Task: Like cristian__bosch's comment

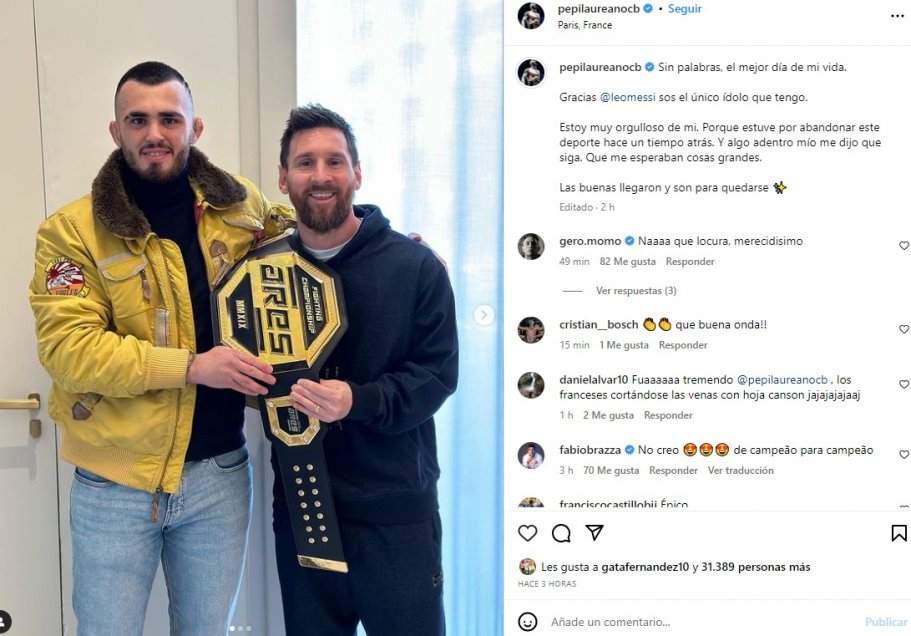Action: [904, 329]
